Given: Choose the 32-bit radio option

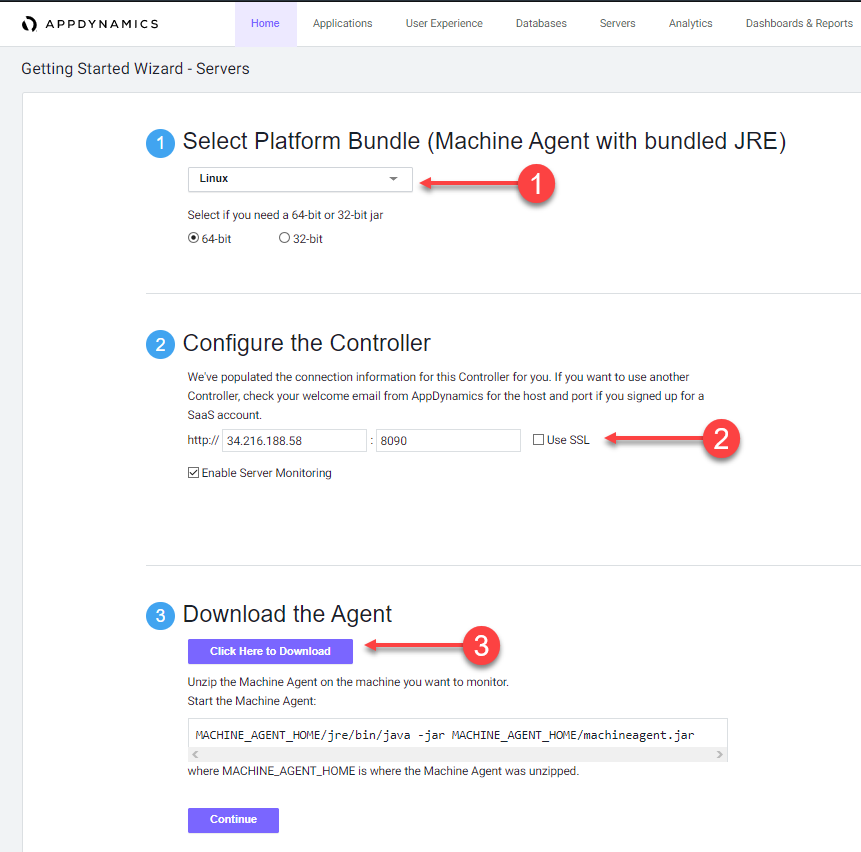Looking at the screenshot, I should click(284, 238).
